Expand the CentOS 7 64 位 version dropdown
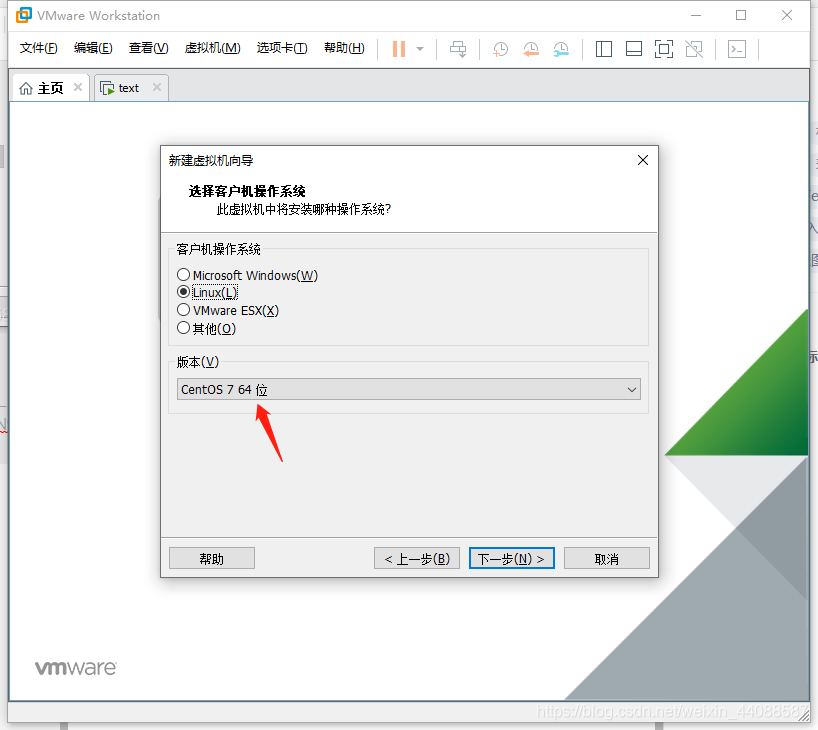Image resolution: width=818 pixels, height=730 pixels. pyautogui.click(x=408, y=389)
